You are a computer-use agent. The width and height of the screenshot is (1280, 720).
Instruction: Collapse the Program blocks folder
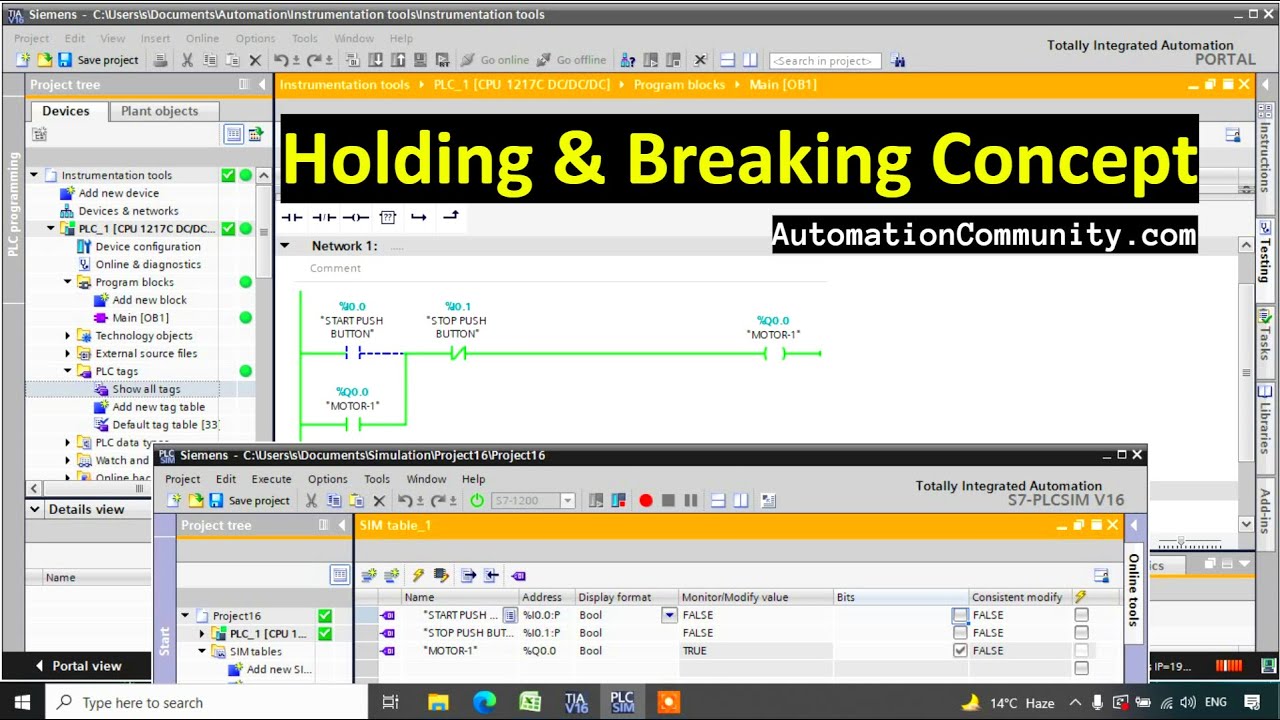click(68, 282)
